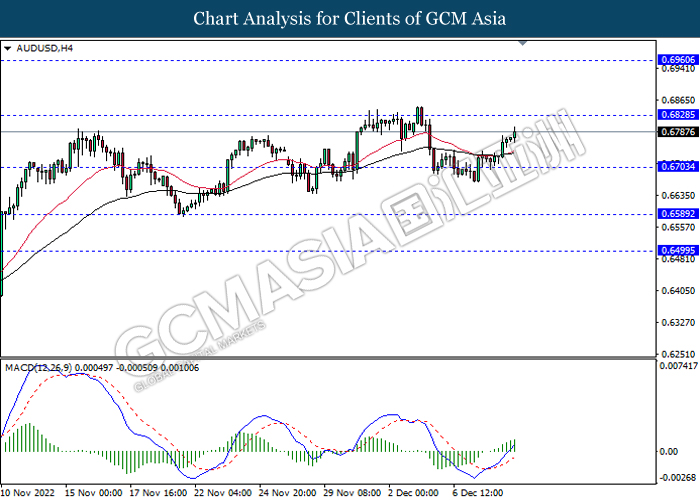Click the current price 0.67876 label

(x=678, y=132)
